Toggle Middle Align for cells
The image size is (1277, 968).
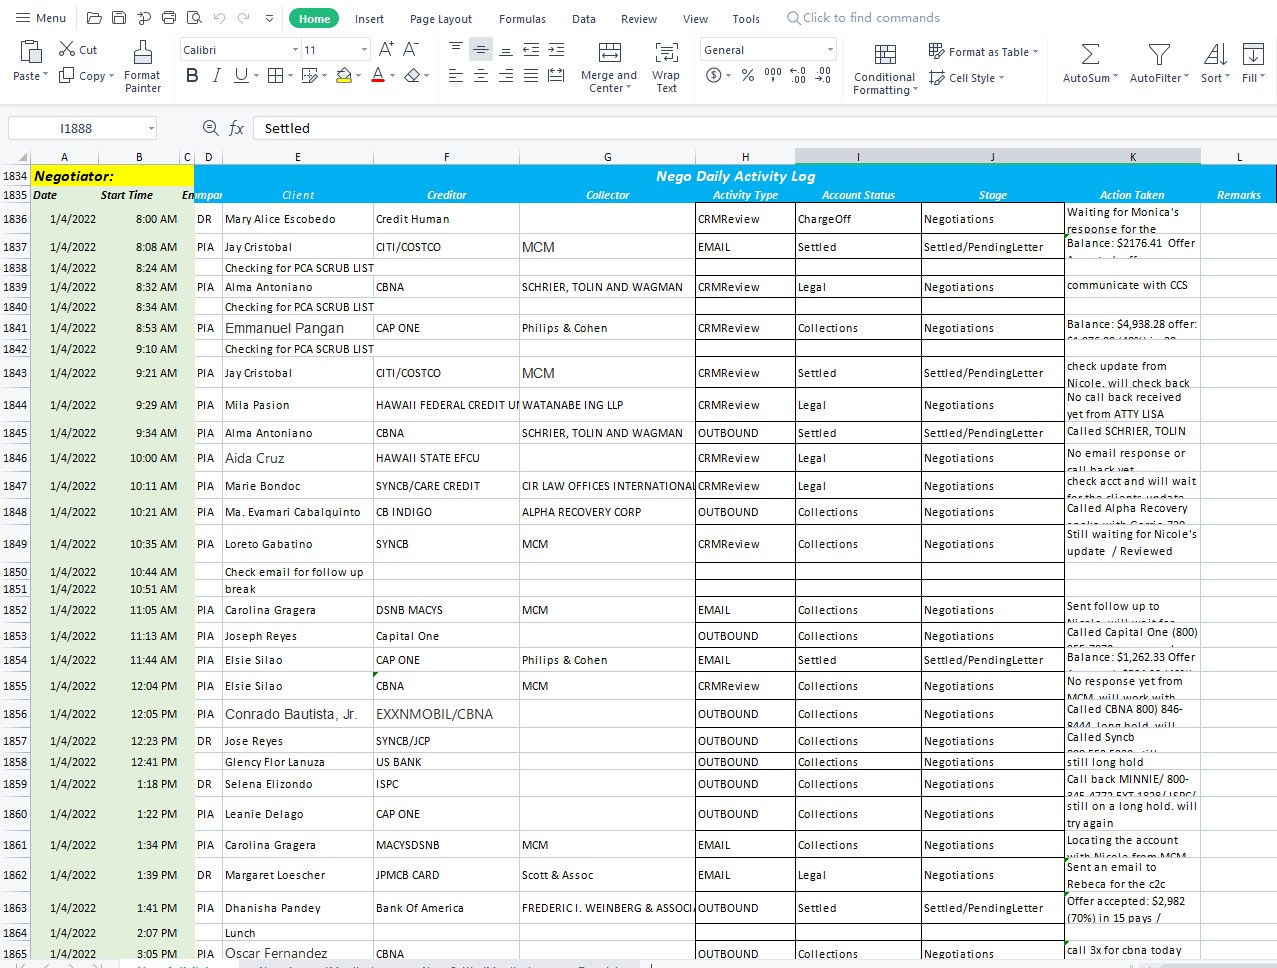pos(481,49)
